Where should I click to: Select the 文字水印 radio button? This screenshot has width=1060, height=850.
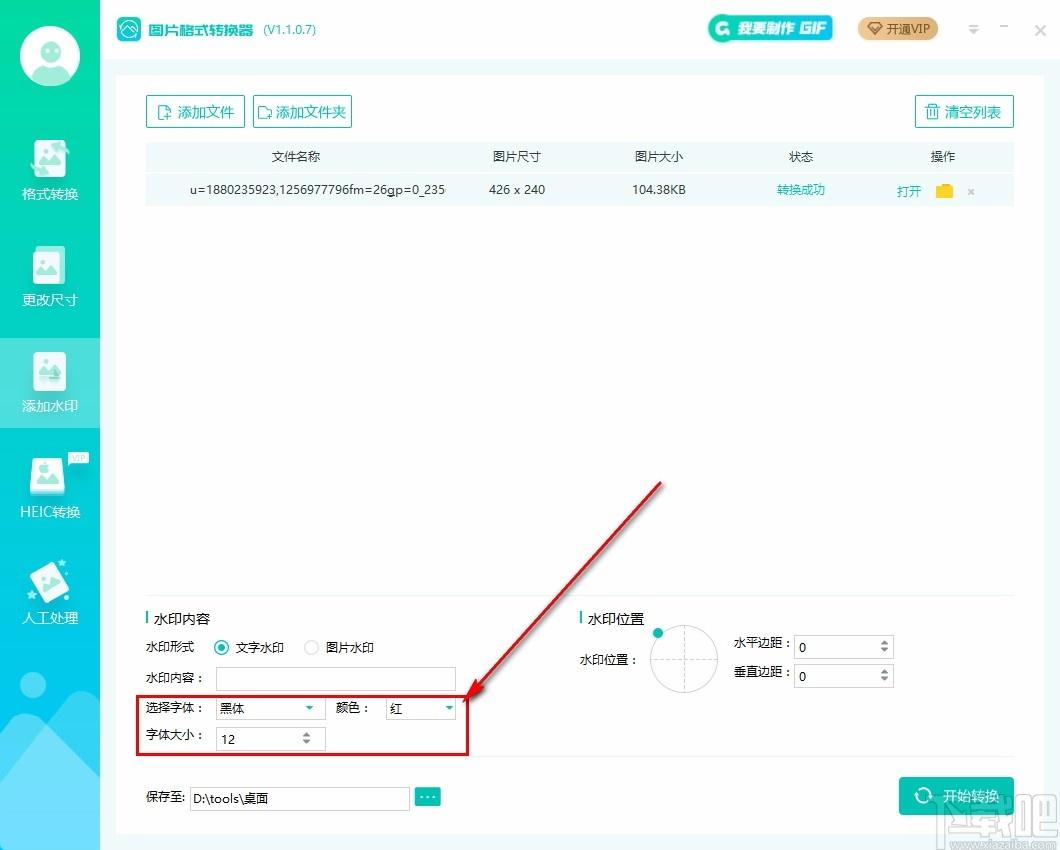coord(221,647)
